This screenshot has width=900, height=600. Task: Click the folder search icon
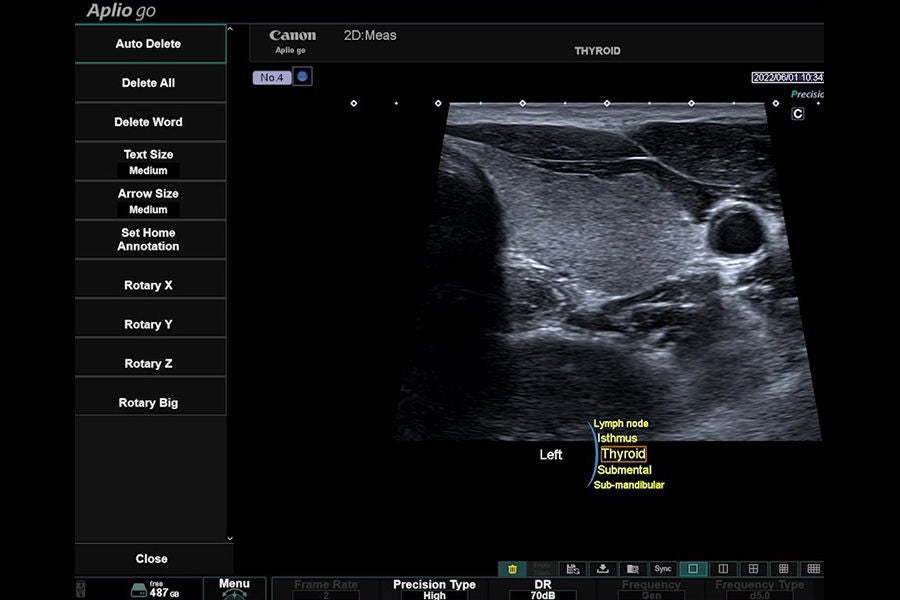tap(633, 568)
